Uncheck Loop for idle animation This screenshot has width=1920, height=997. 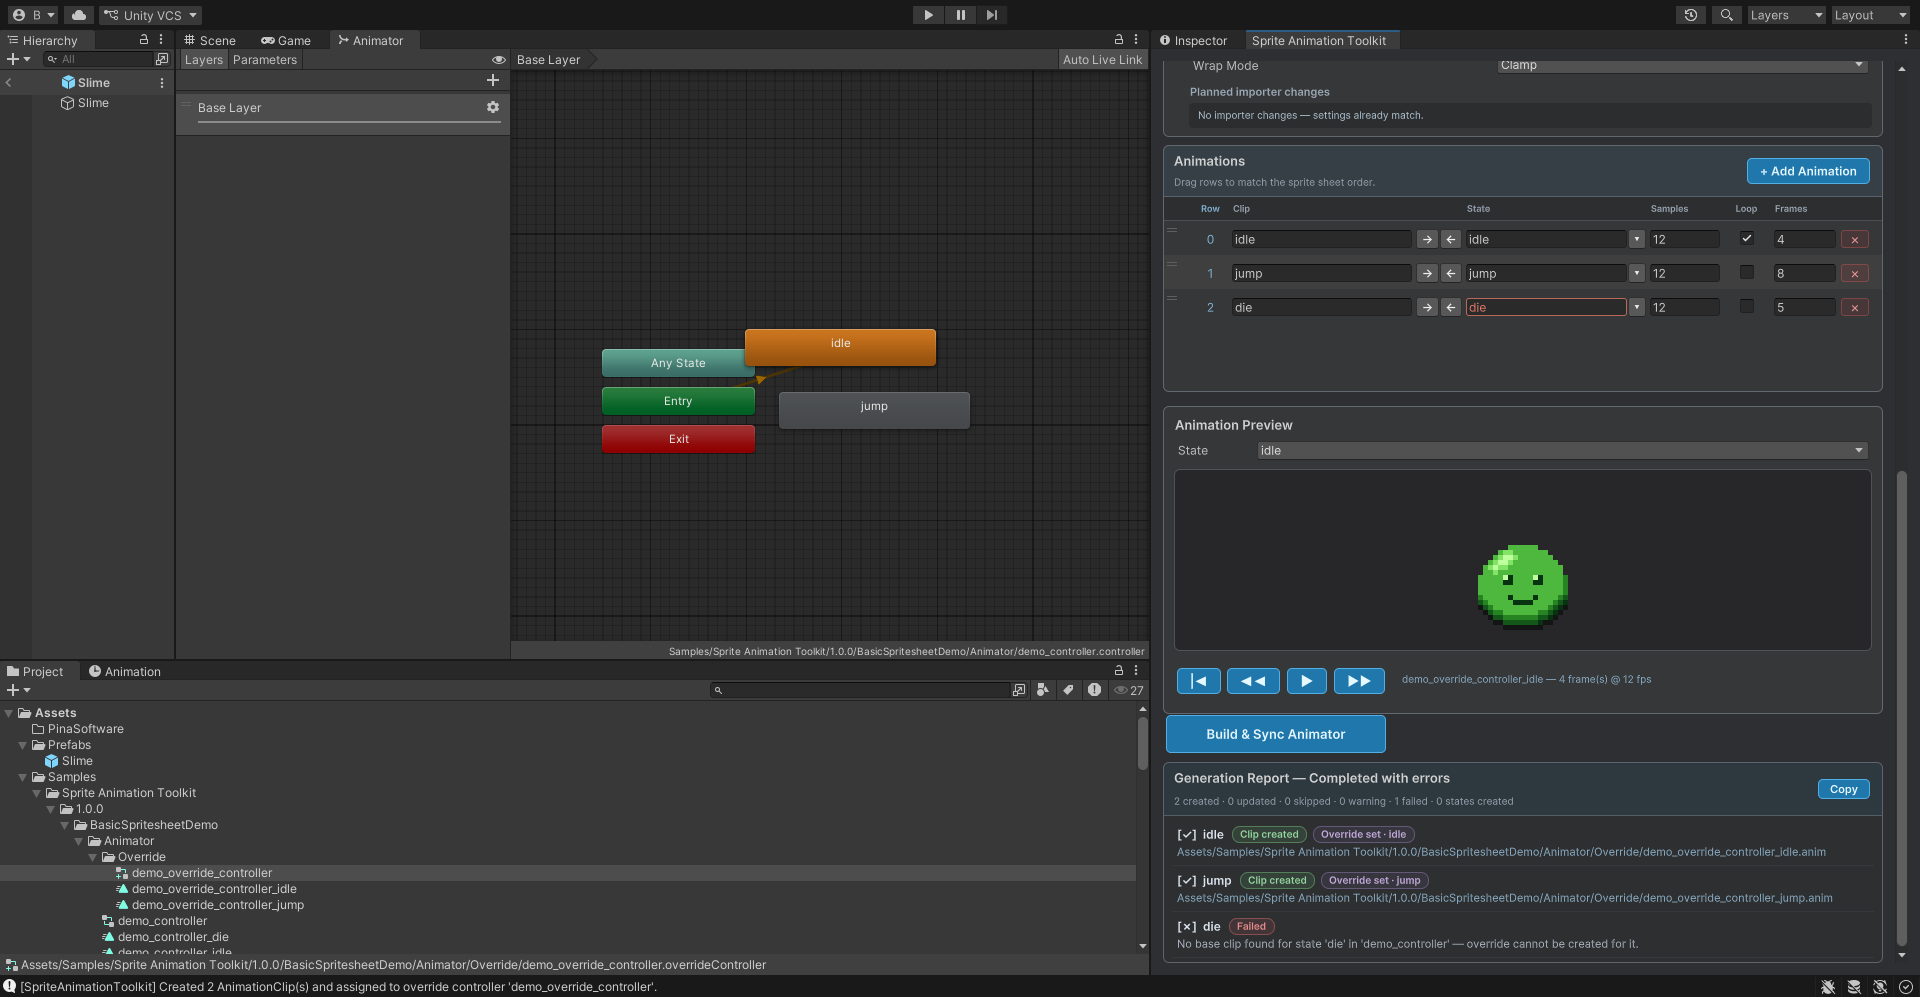point(1747,239)
